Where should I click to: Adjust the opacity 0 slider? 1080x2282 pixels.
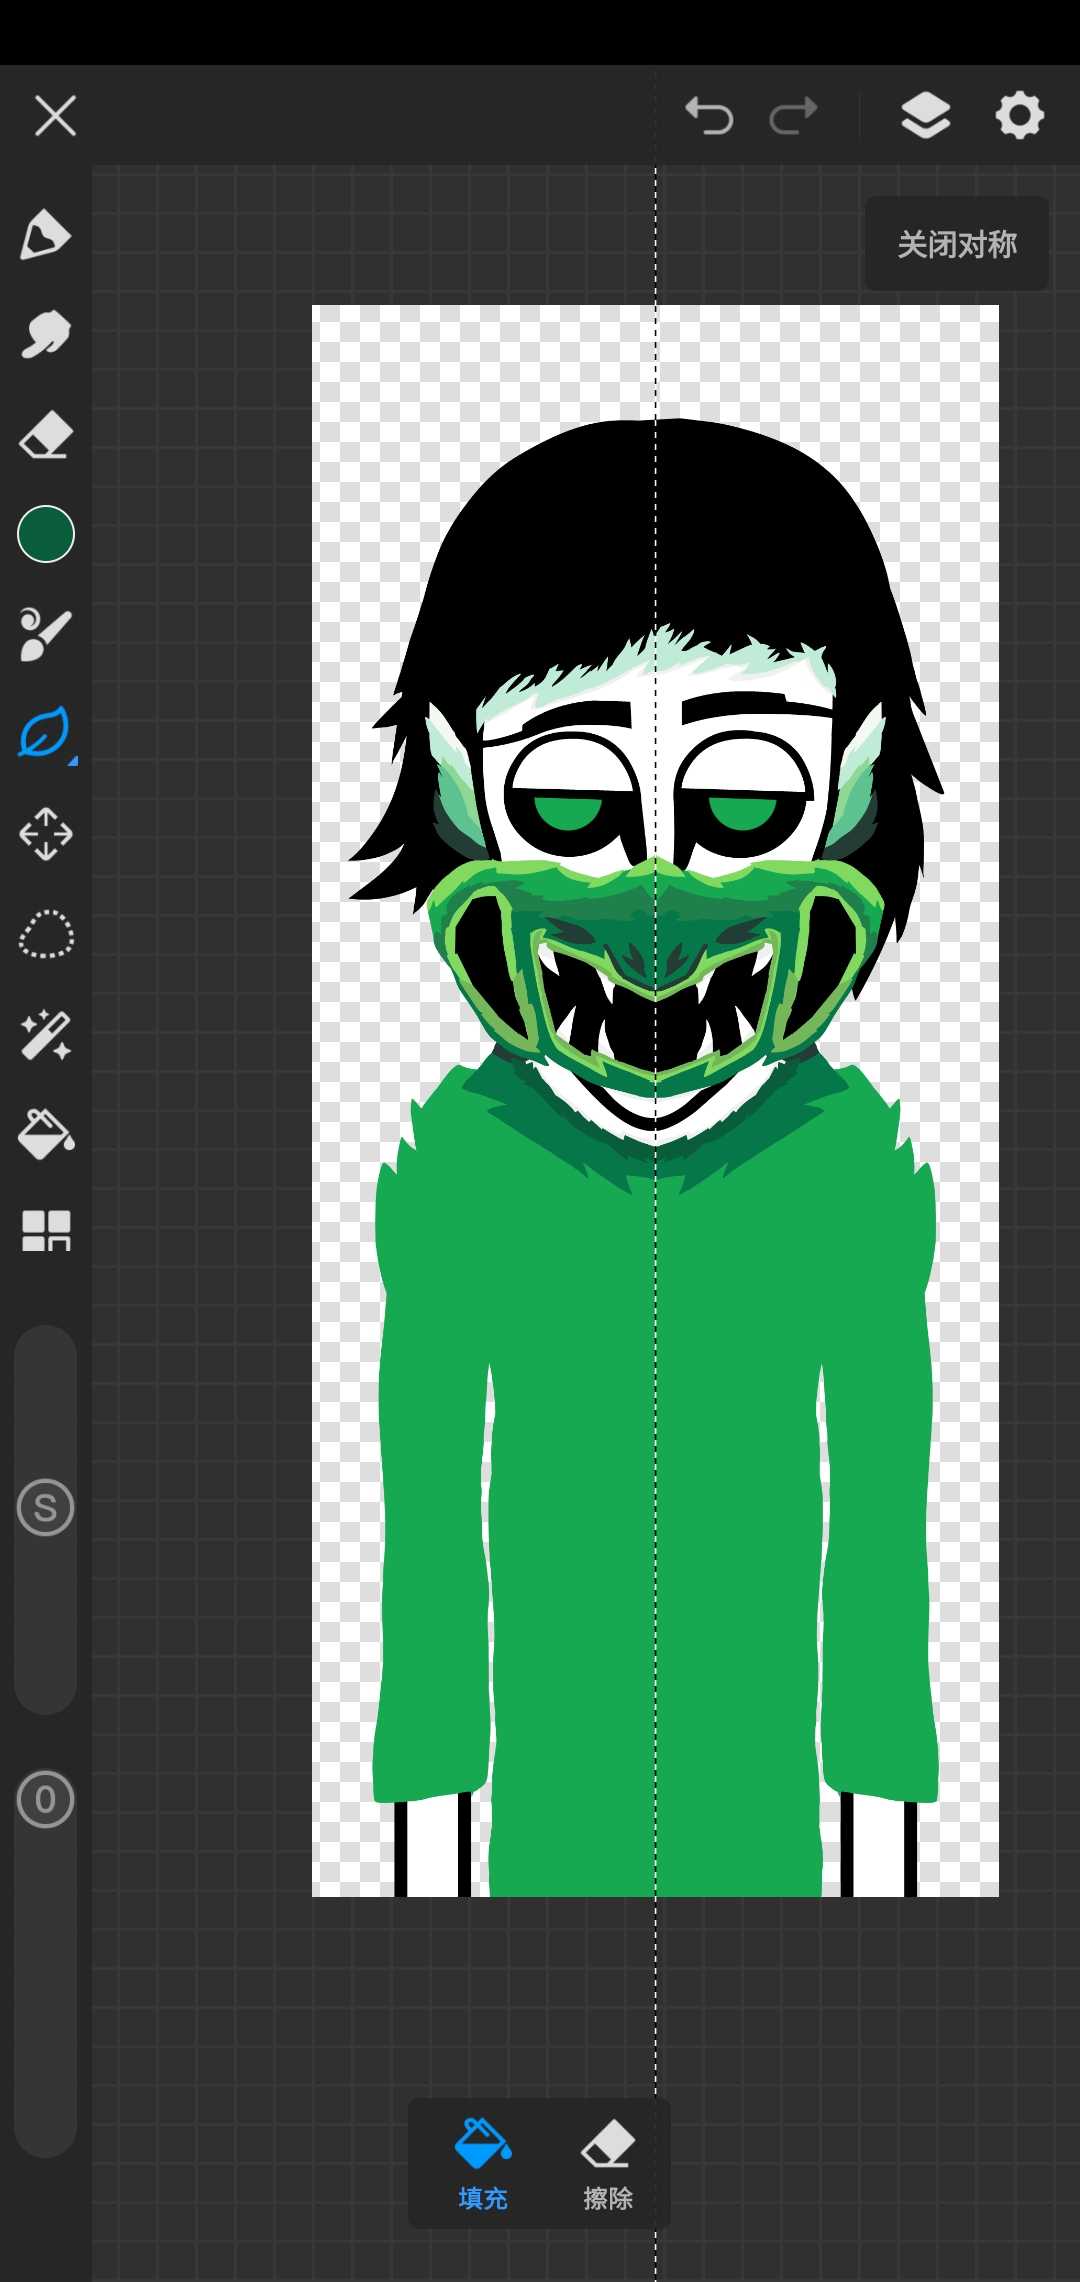click(x=46, y=1800)
